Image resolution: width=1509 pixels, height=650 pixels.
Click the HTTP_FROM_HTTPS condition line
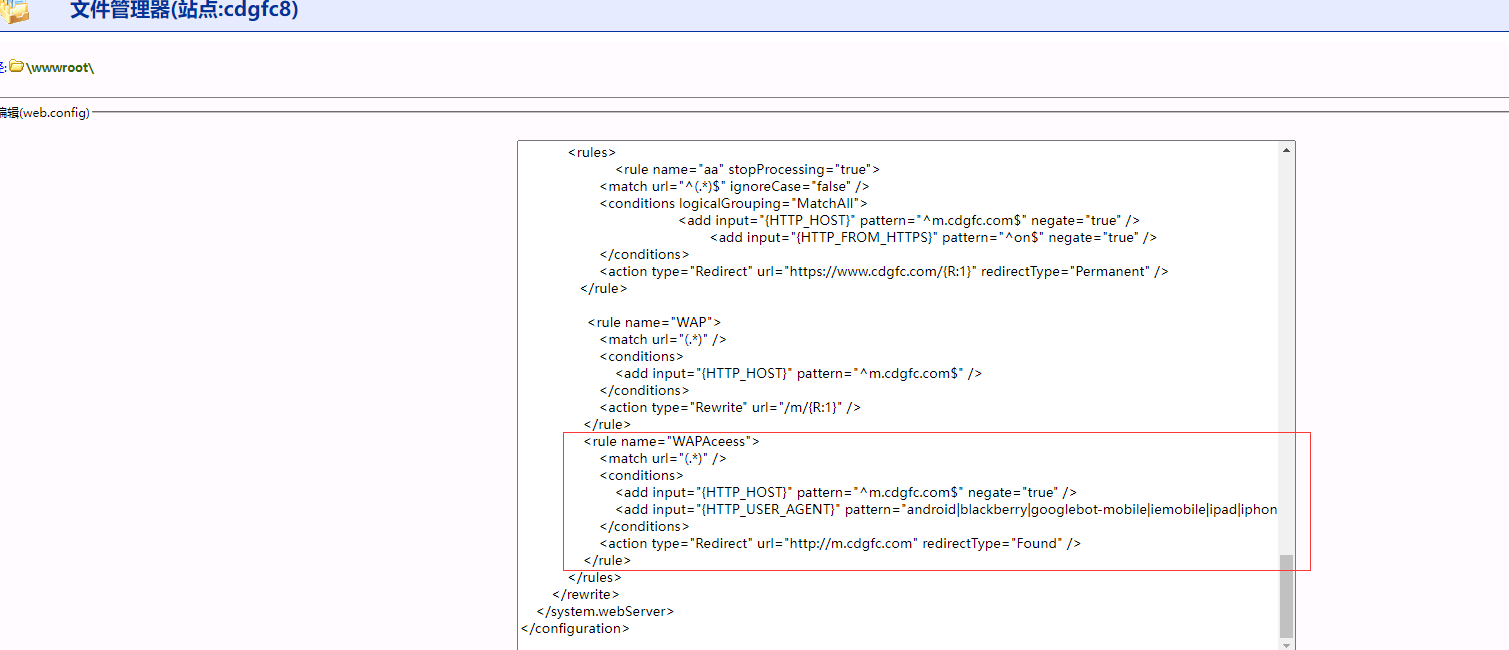point(933,237)
